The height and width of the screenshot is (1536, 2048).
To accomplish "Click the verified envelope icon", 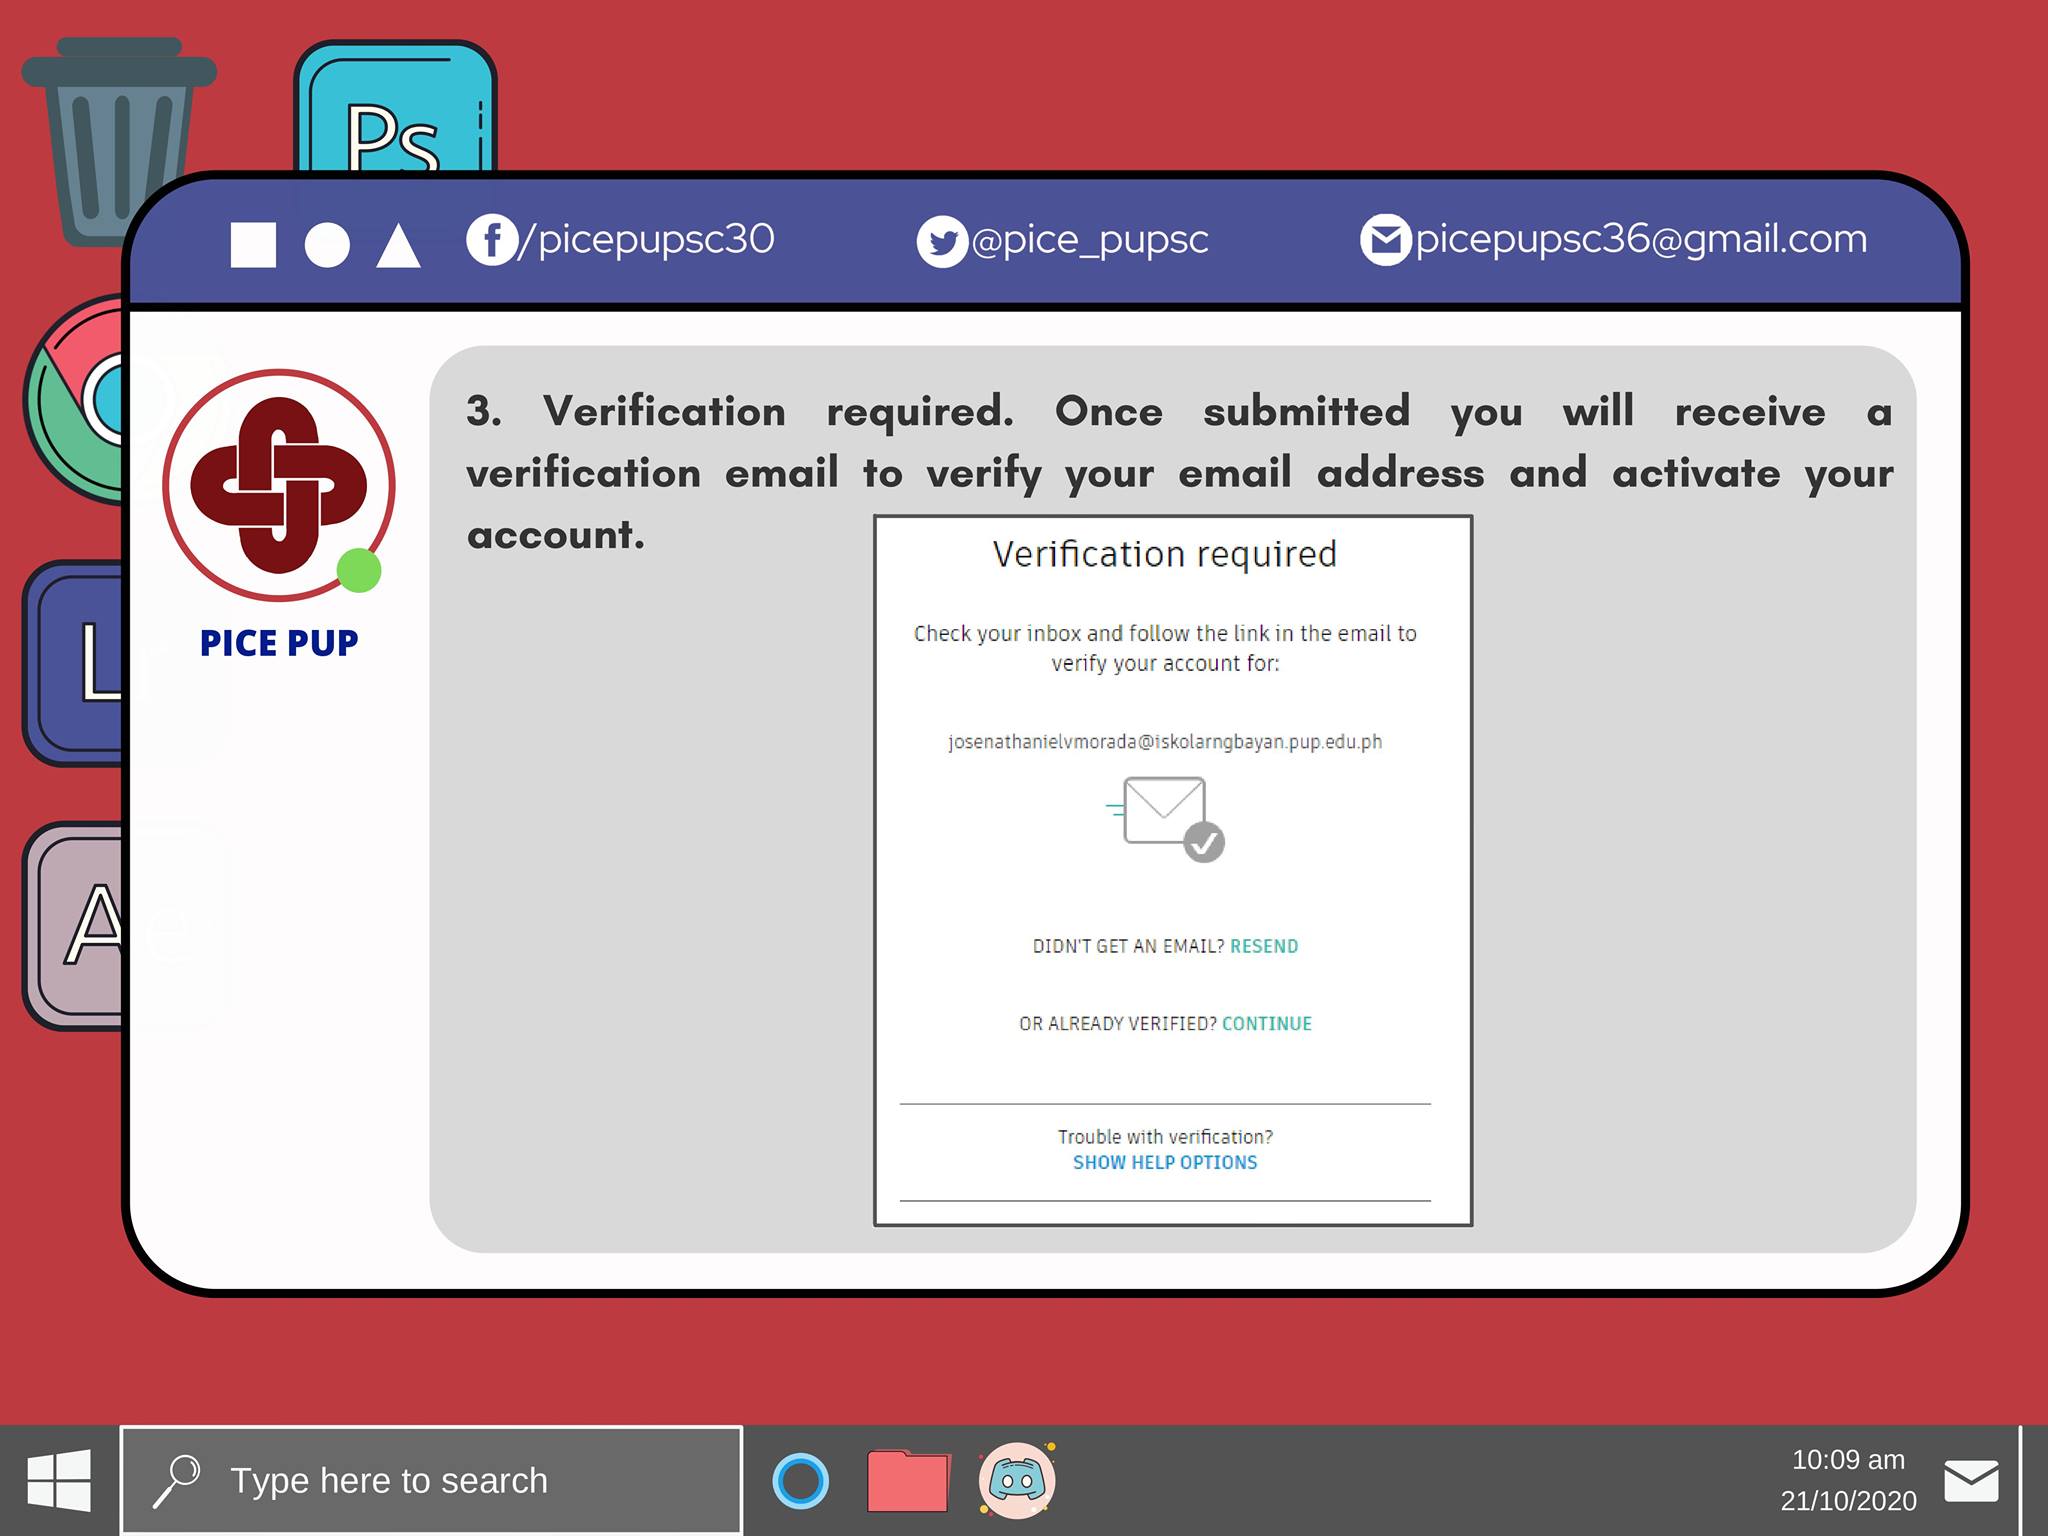I will click(1166, 818).
